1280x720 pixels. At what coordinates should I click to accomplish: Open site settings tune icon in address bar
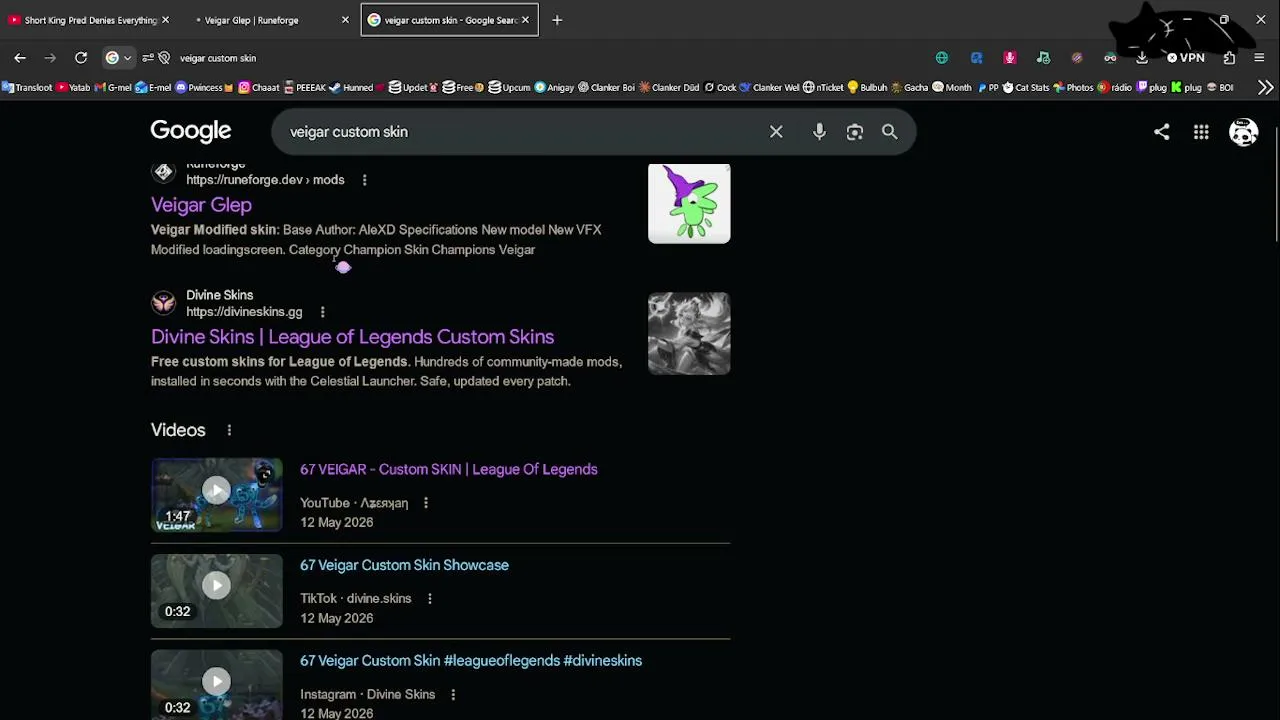148,58
